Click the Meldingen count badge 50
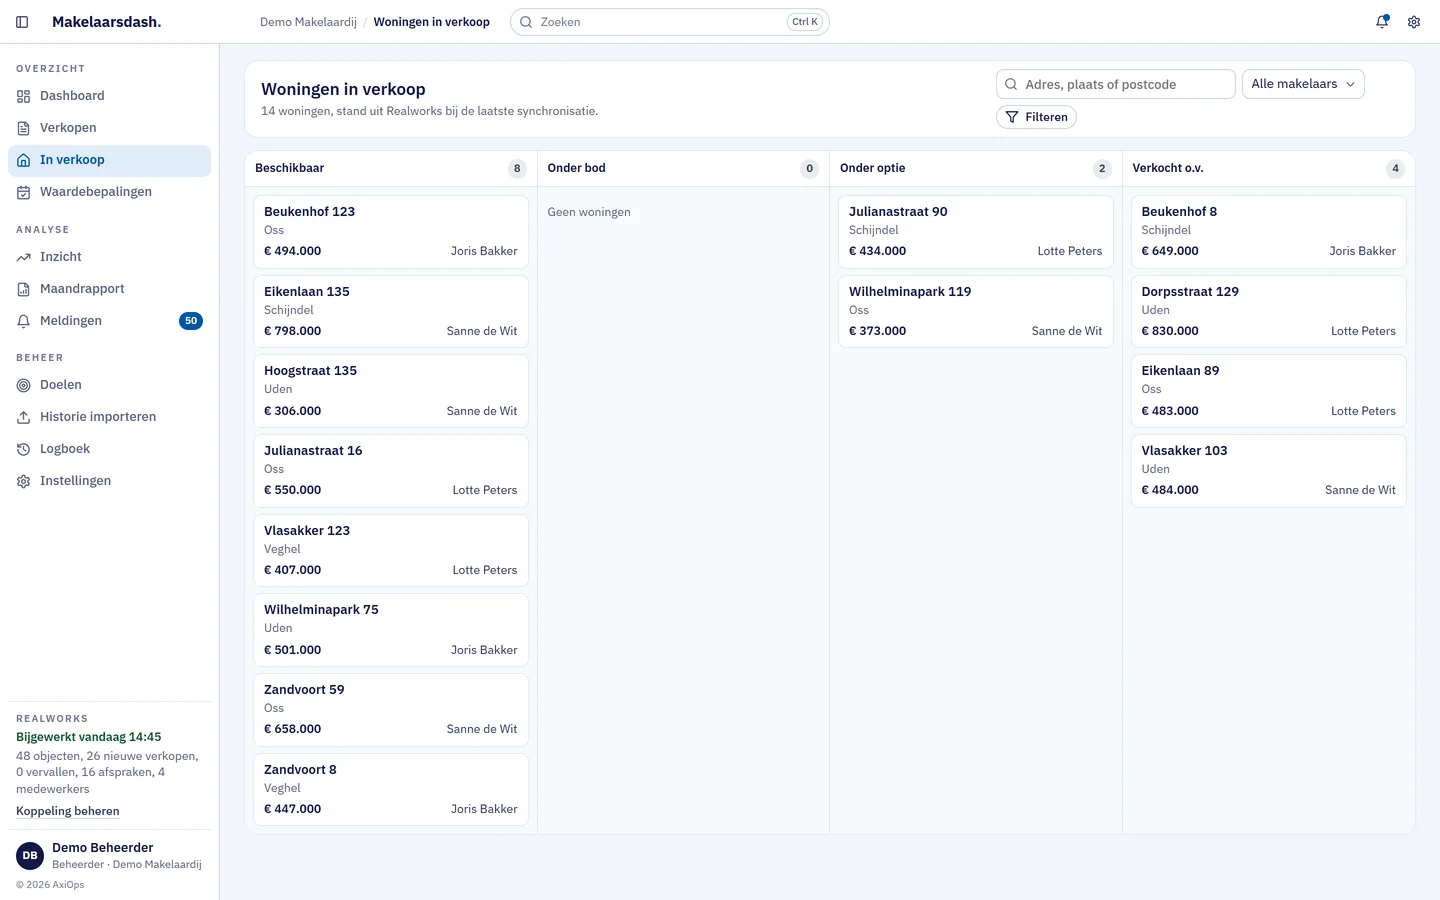The width and height of the screenshot is (1440, 900). pos(191,321)
